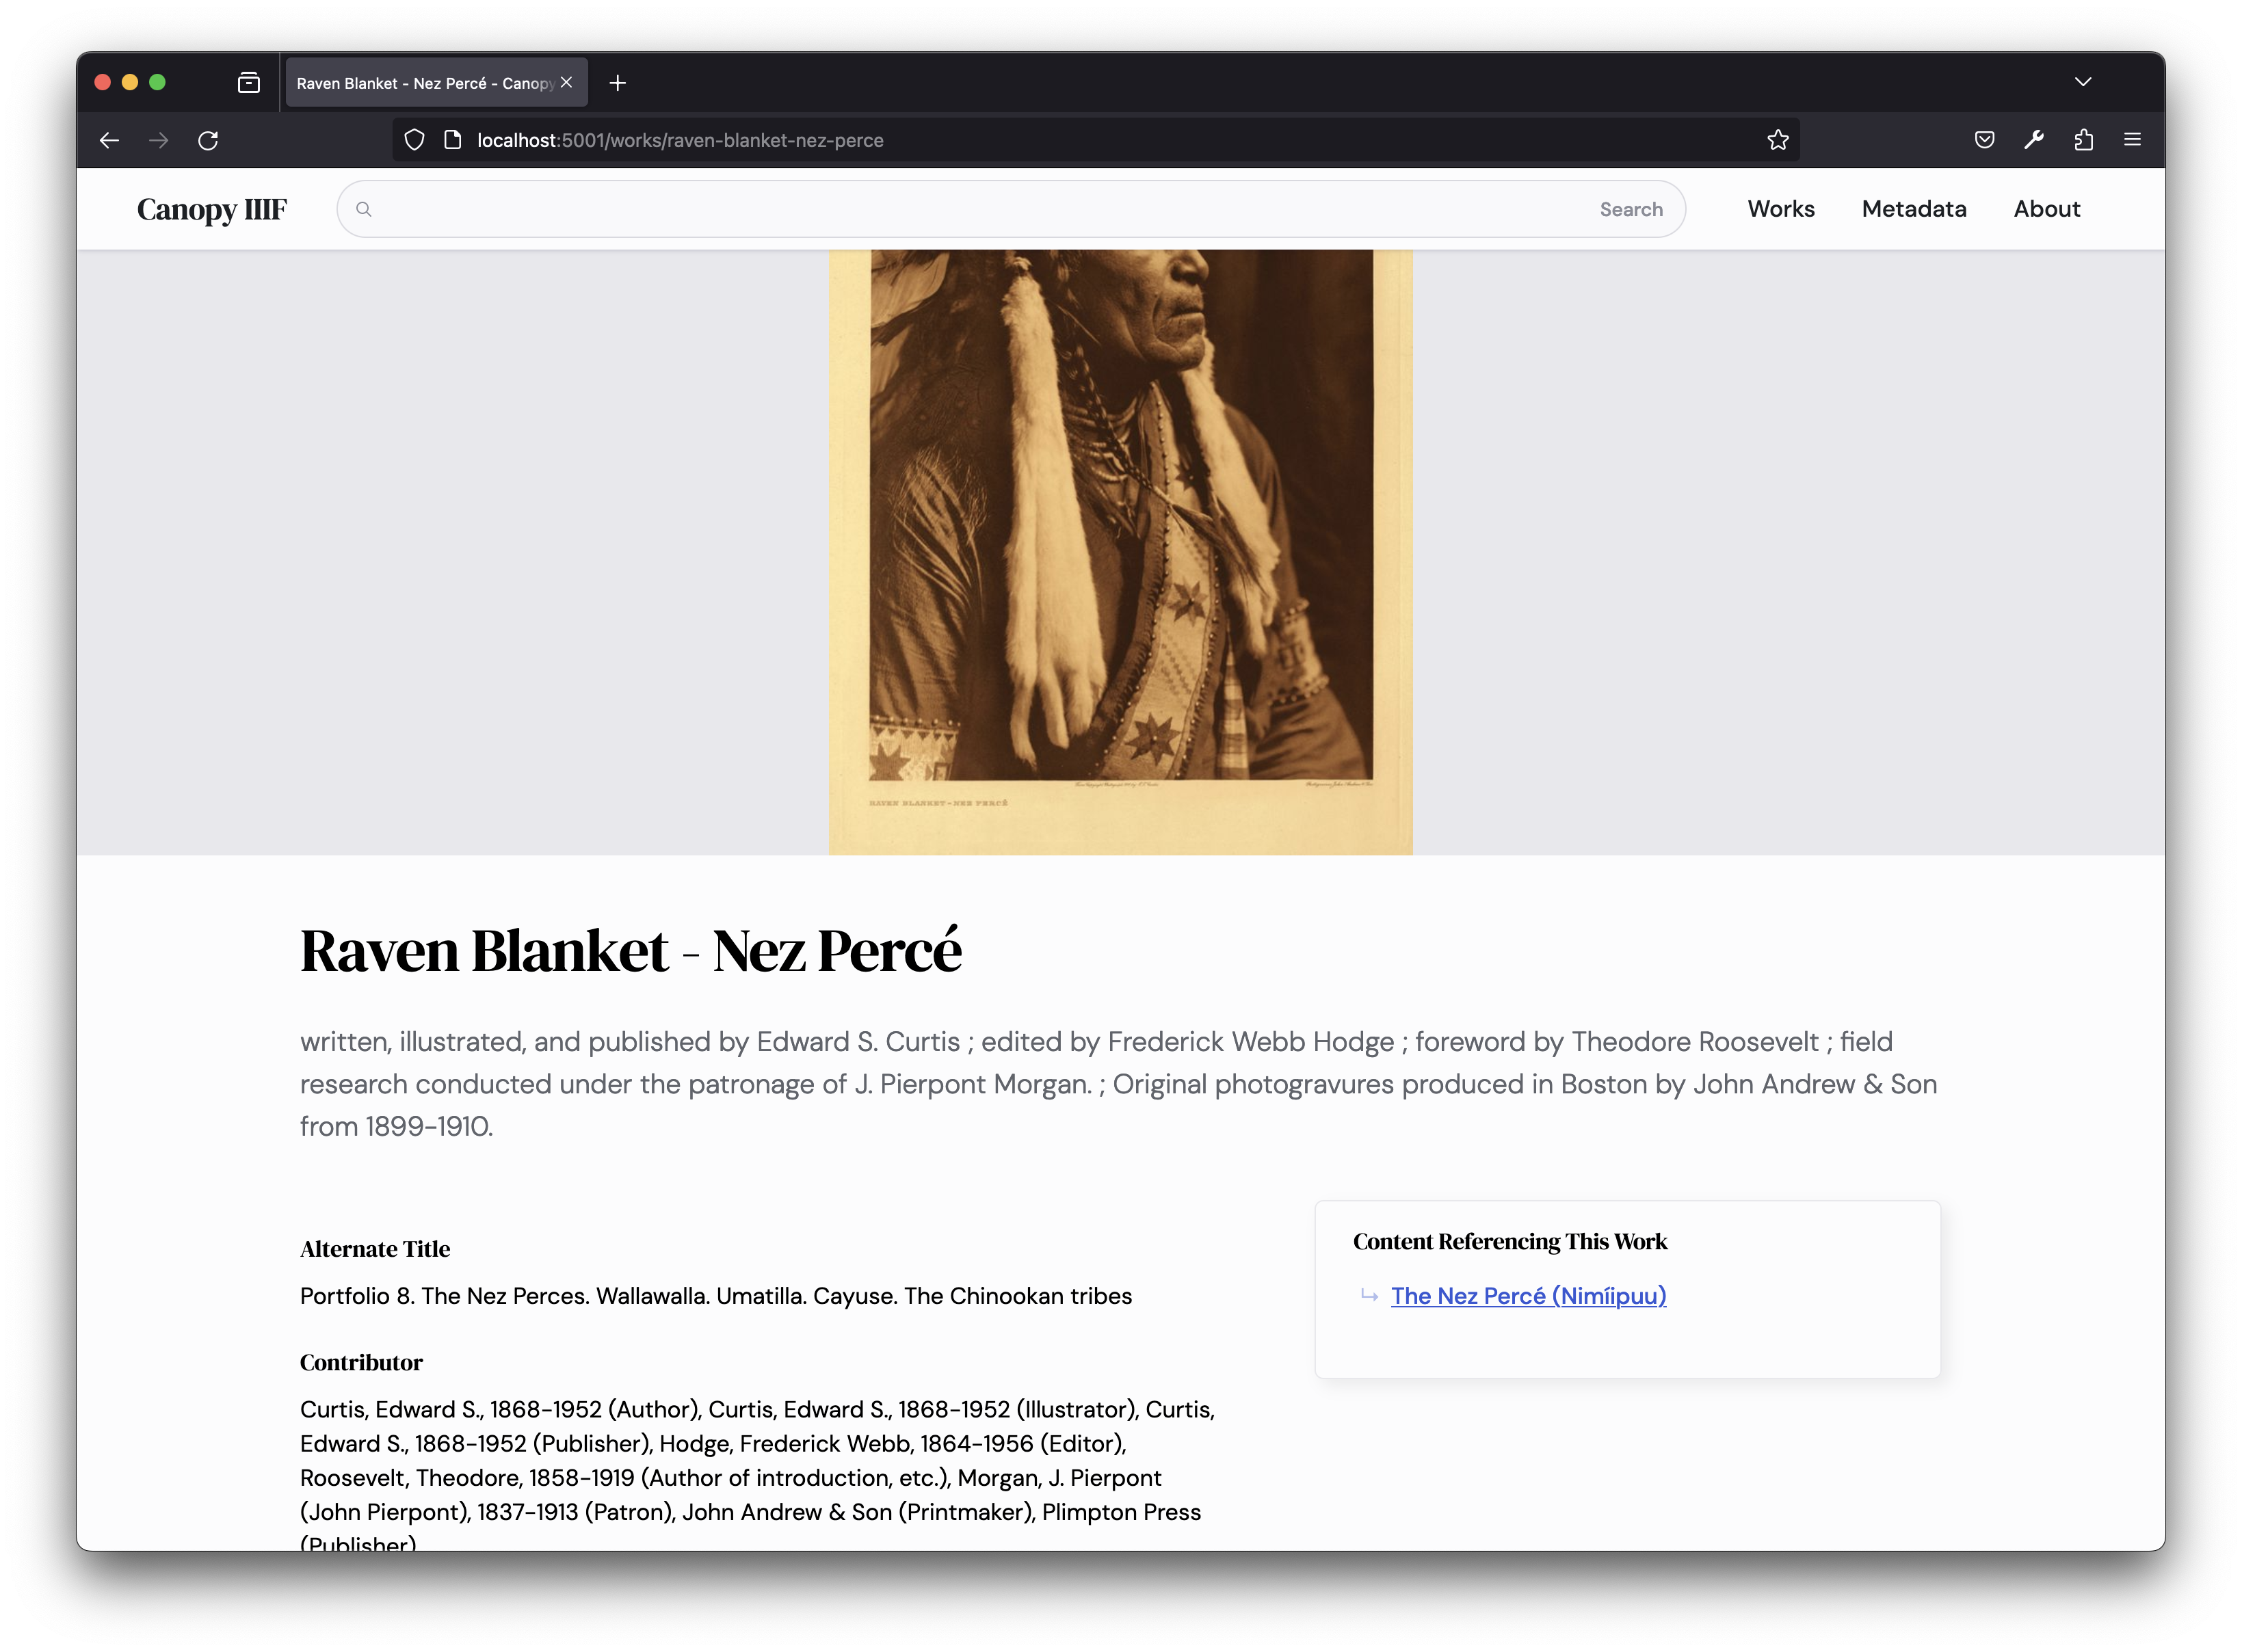Screen dimensions: 2242x1652
Task: Focus the site search input field
Action: 980,209
